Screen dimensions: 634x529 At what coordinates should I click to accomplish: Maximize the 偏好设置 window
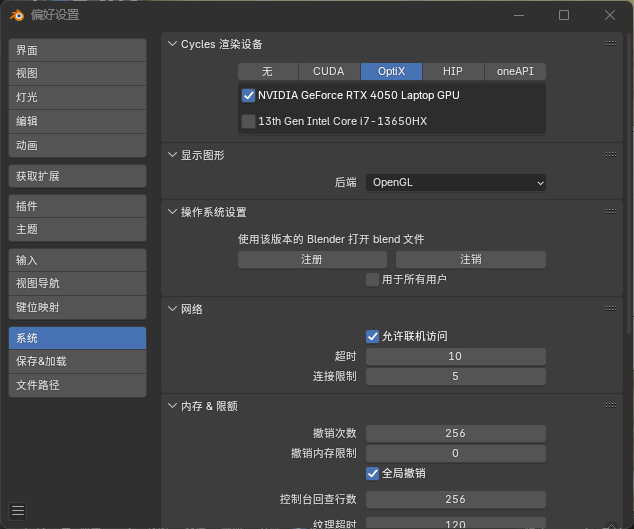tap(564, 15)
